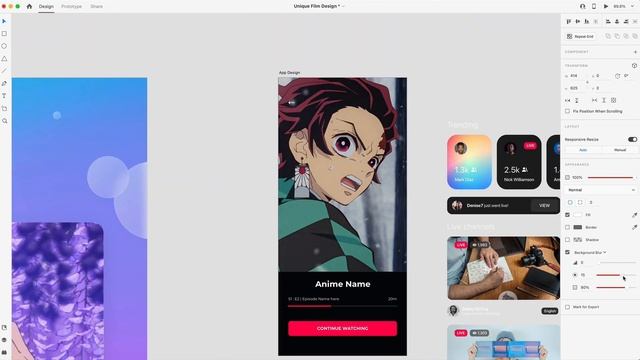Align selection to top edge
640x360 pixels.
click(x=569, y=21)
